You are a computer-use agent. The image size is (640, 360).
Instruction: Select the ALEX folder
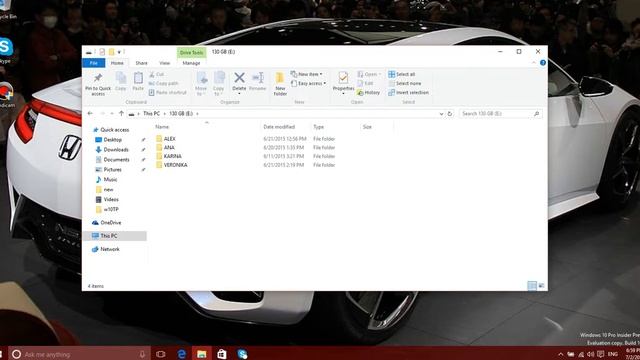[x=169, y=139]
